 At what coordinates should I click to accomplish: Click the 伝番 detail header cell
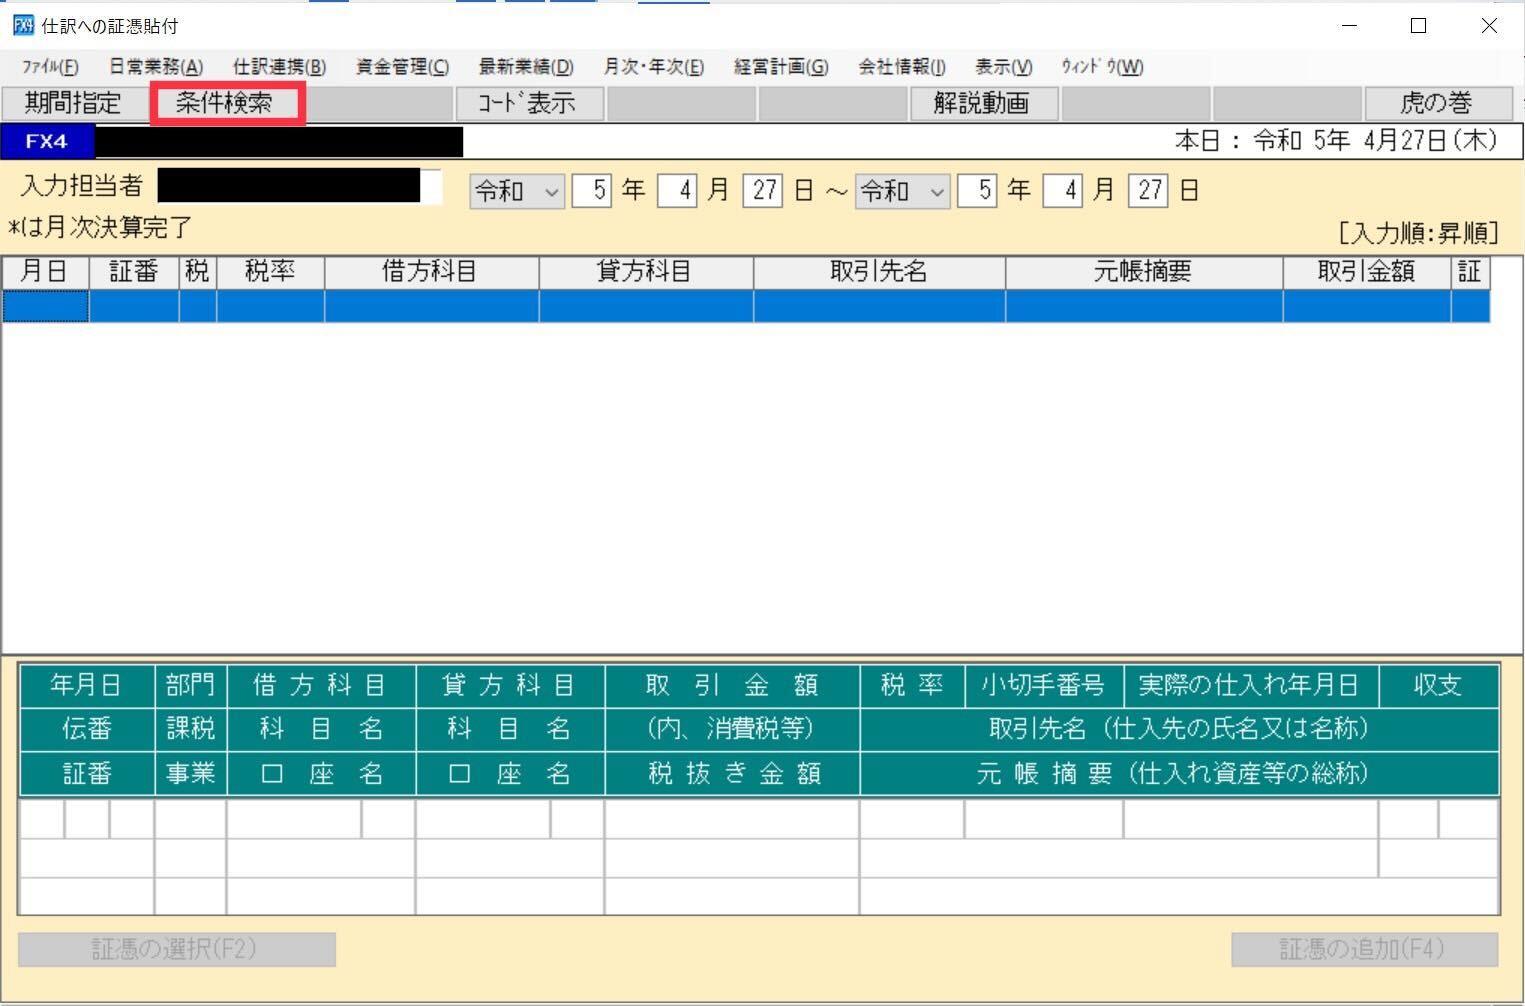(87, 730)
